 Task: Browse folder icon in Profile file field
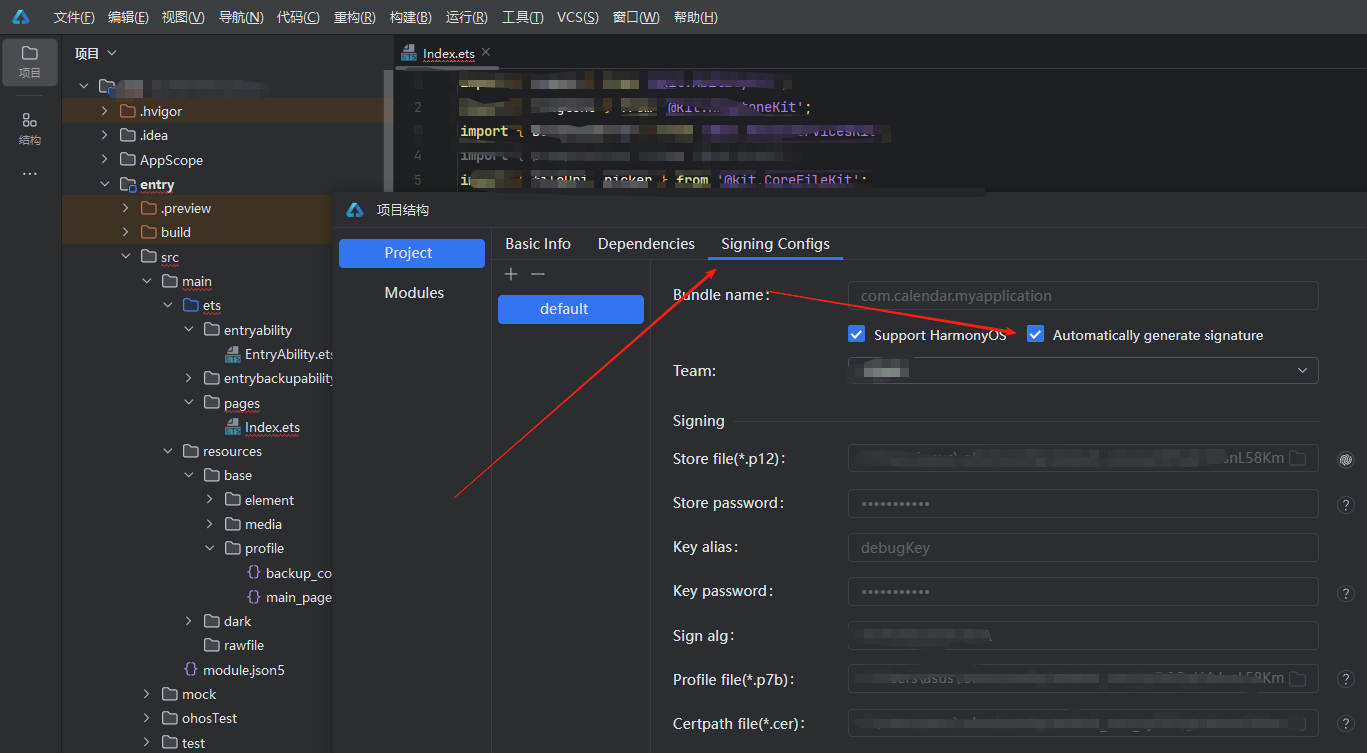(x=1297, y=680)
